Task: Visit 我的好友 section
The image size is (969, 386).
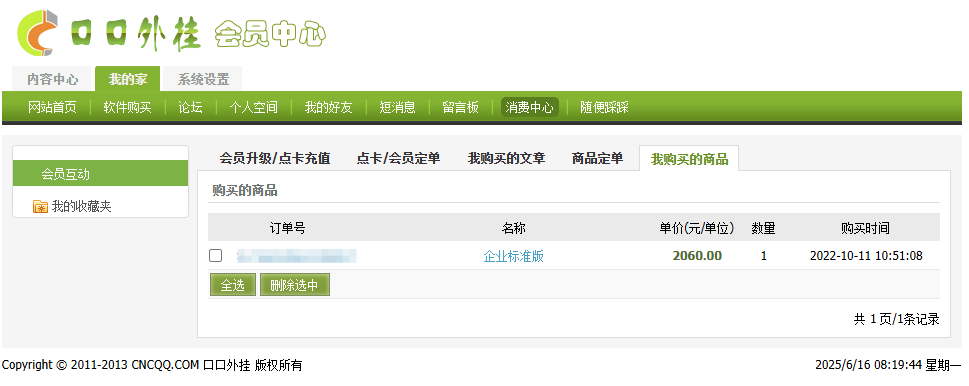Action: click(328, 107)
